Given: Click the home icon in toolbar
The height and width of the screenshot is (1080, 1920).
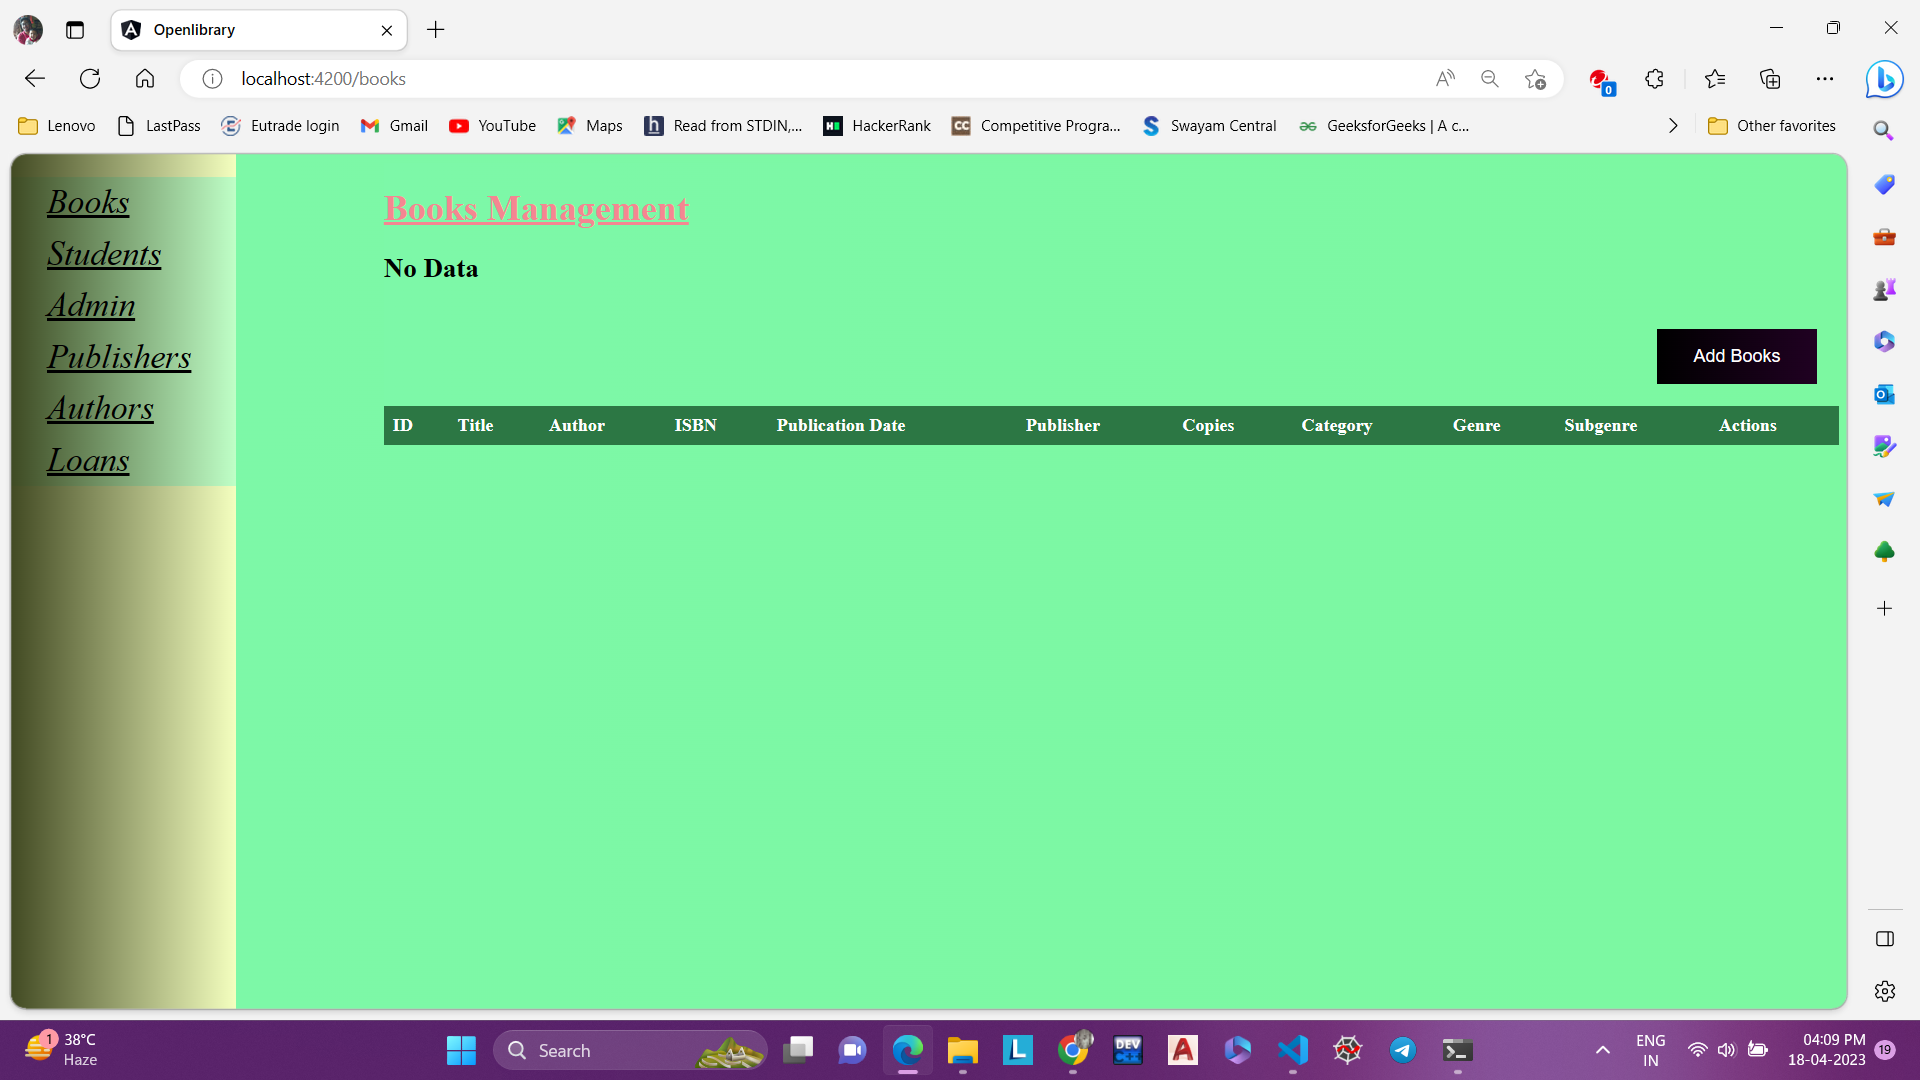Looking at the screenshot, I should 145,79.
